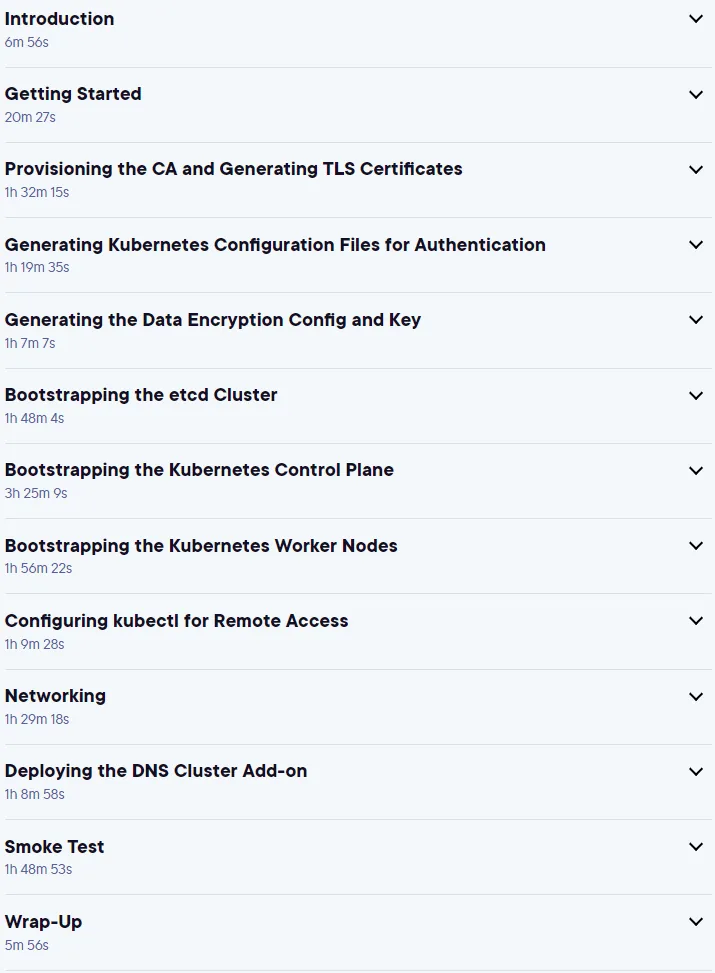Image resolution: width=715 pixels, height=973 pixels.
Task: Expand the Smoke Test chevron
Action: coord(696,846)
